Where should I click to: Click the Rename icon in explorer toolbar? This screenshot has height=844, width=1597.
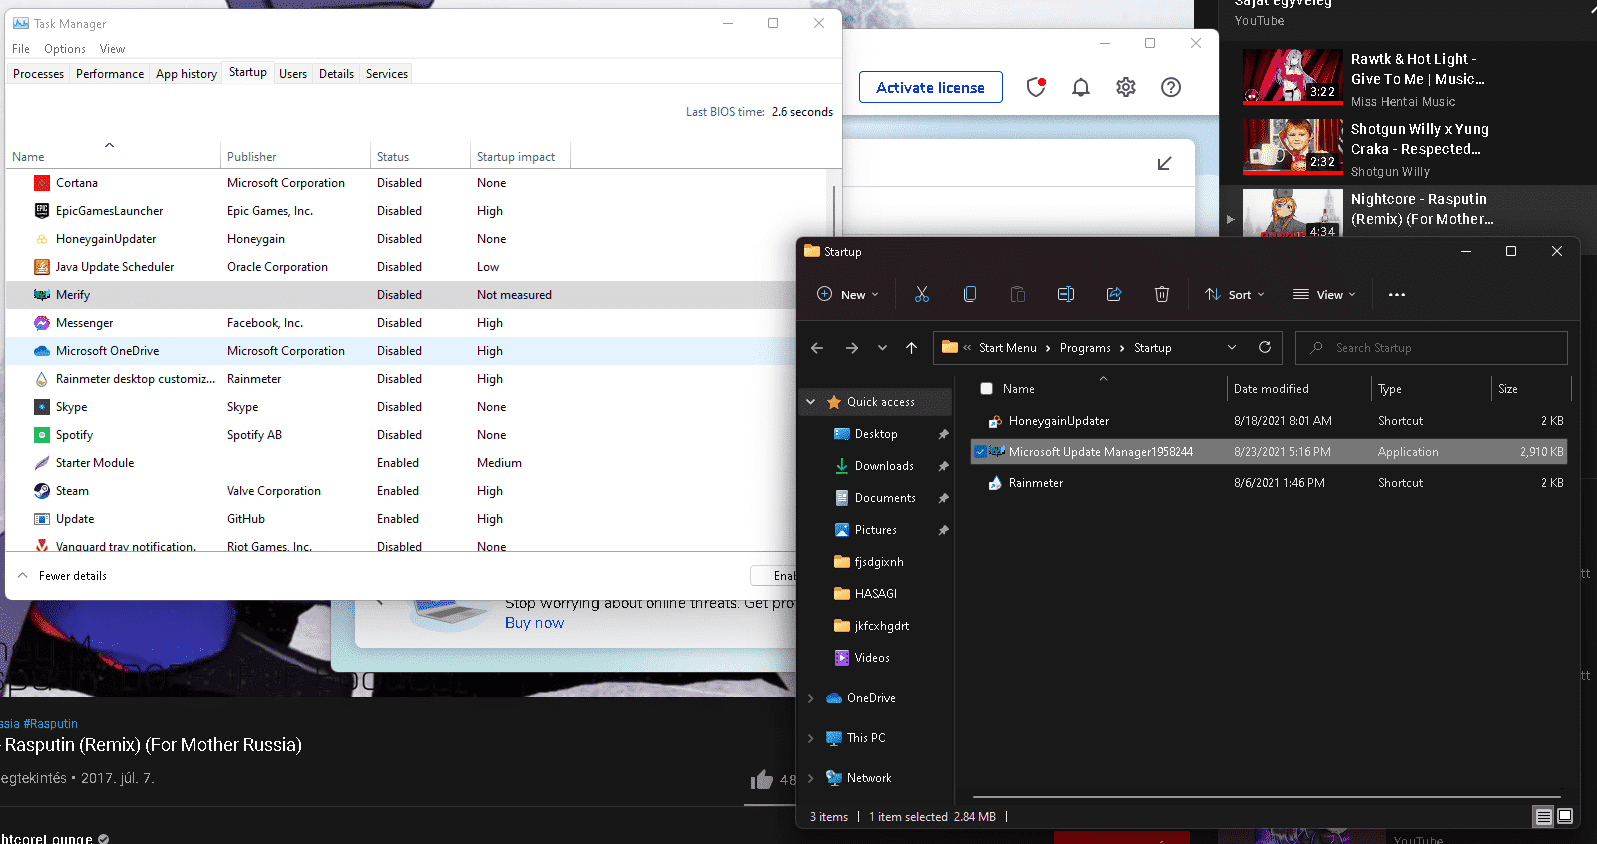1065,294
